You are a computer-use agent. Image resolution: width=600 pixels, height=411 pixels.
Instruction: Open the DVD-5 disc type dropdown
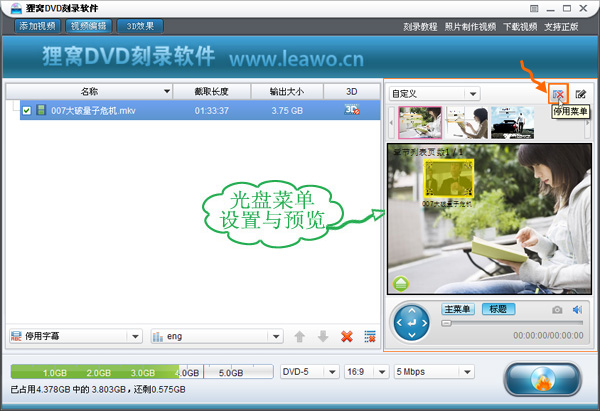309,372
